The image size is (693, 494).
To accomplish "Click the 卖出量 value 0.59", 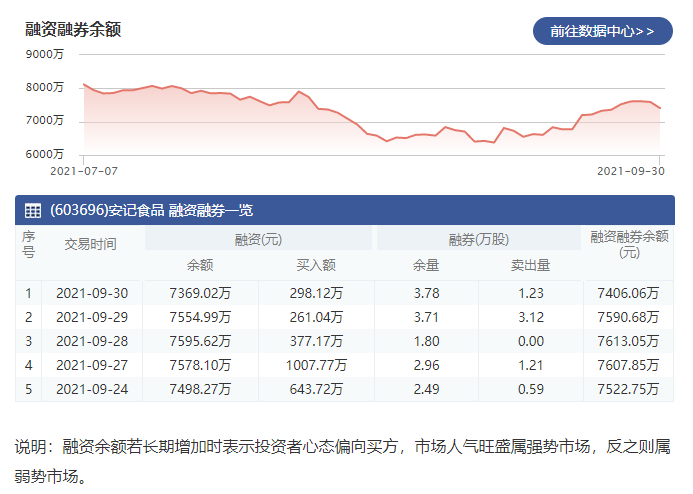I will click(531, 389).
